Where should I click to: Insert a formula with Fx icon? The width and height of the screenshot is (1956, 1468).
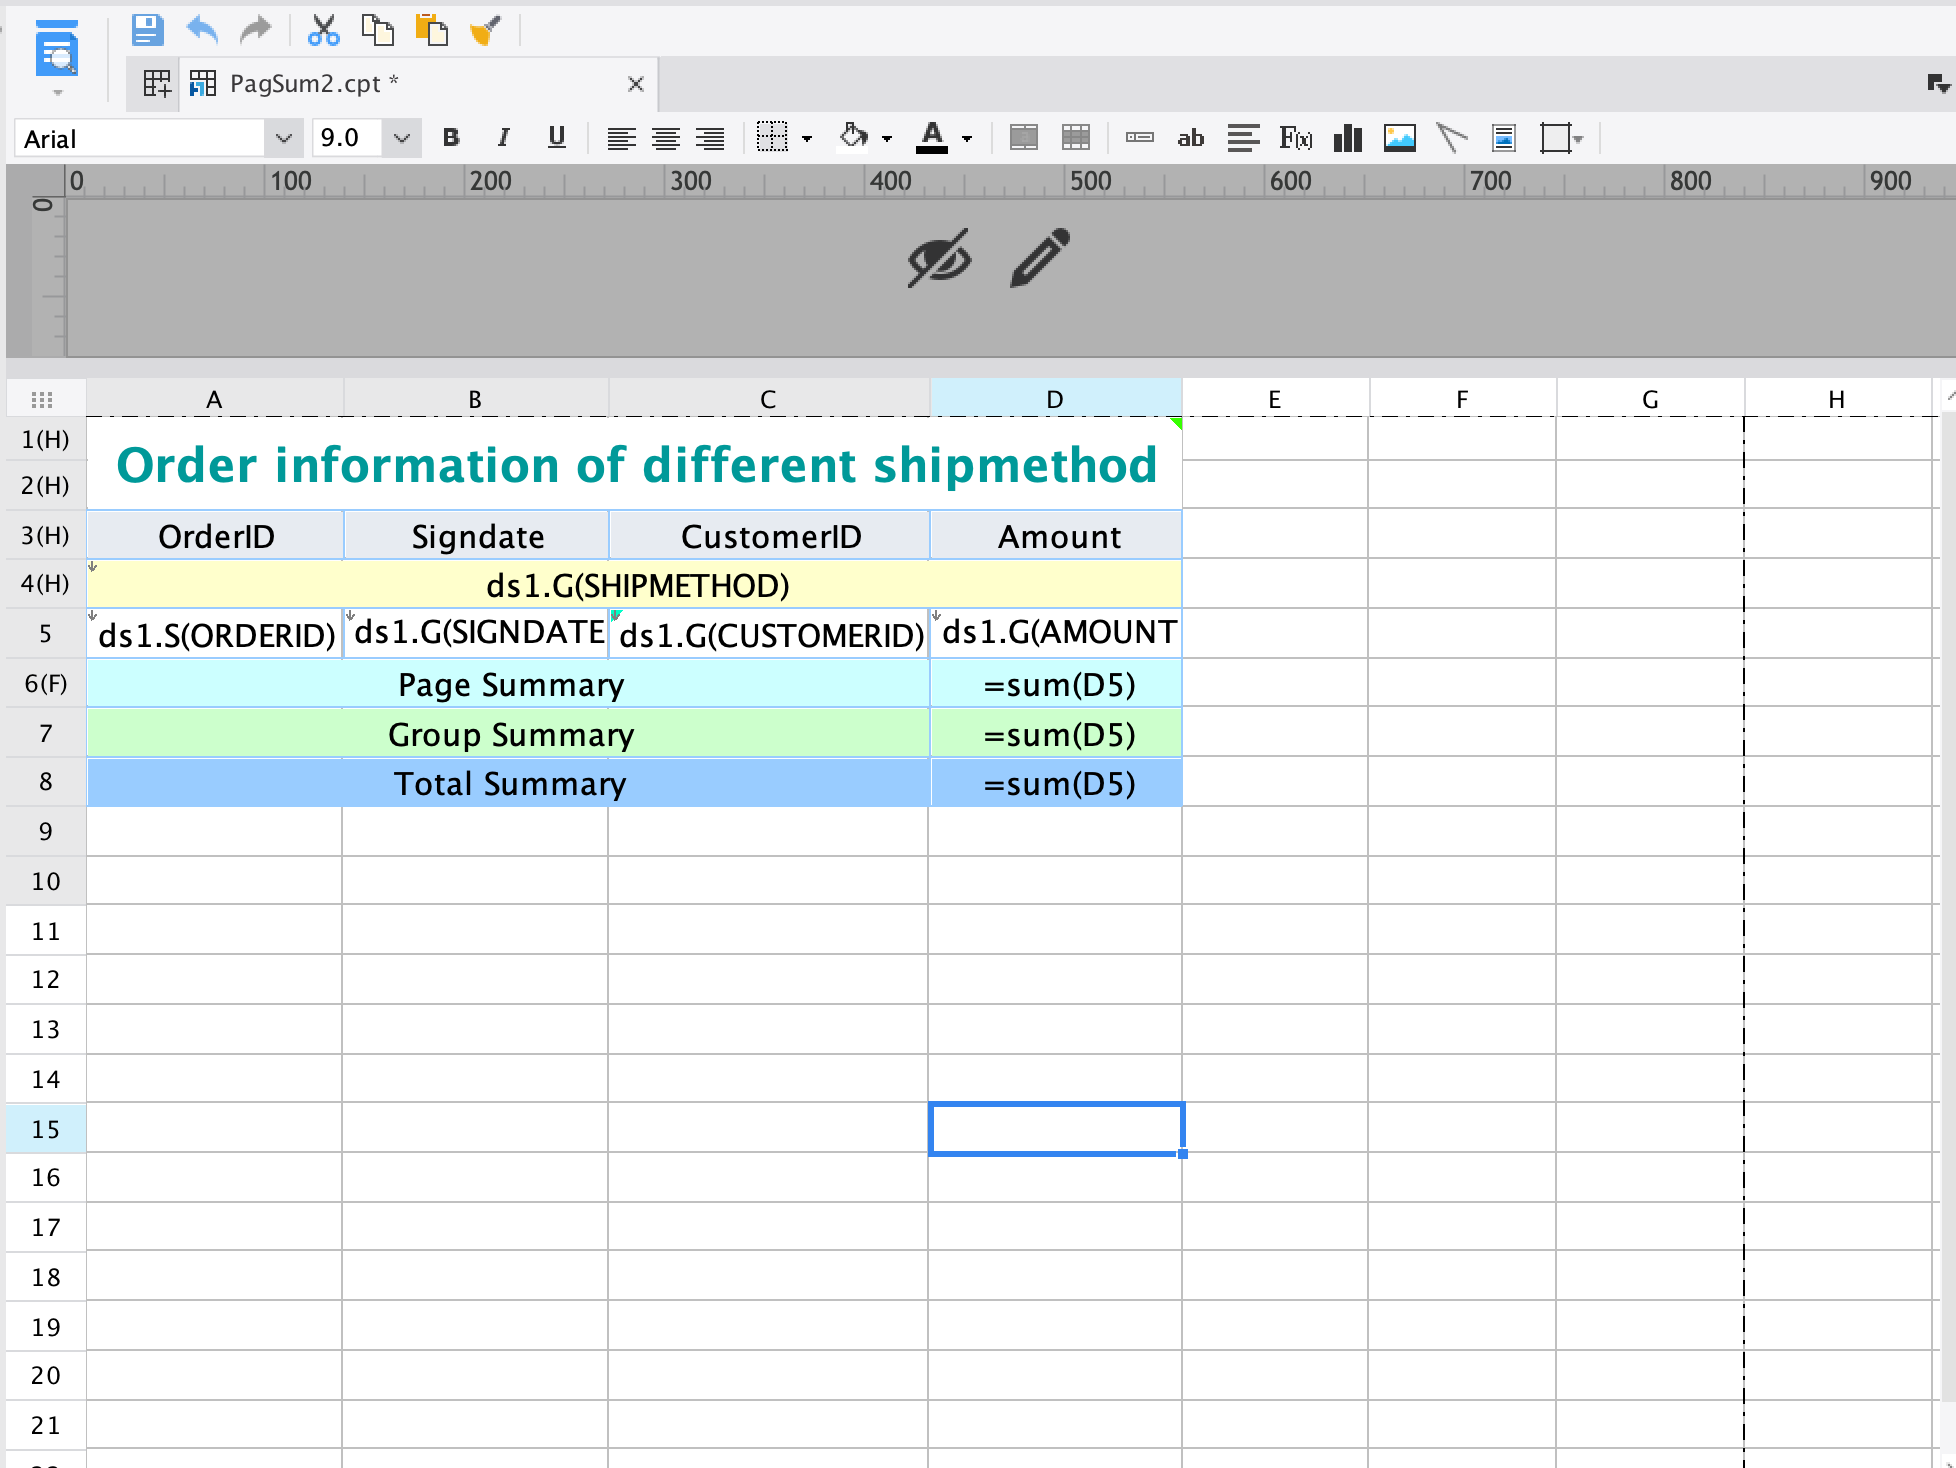pyautogui.click(x=1296, y=138)
